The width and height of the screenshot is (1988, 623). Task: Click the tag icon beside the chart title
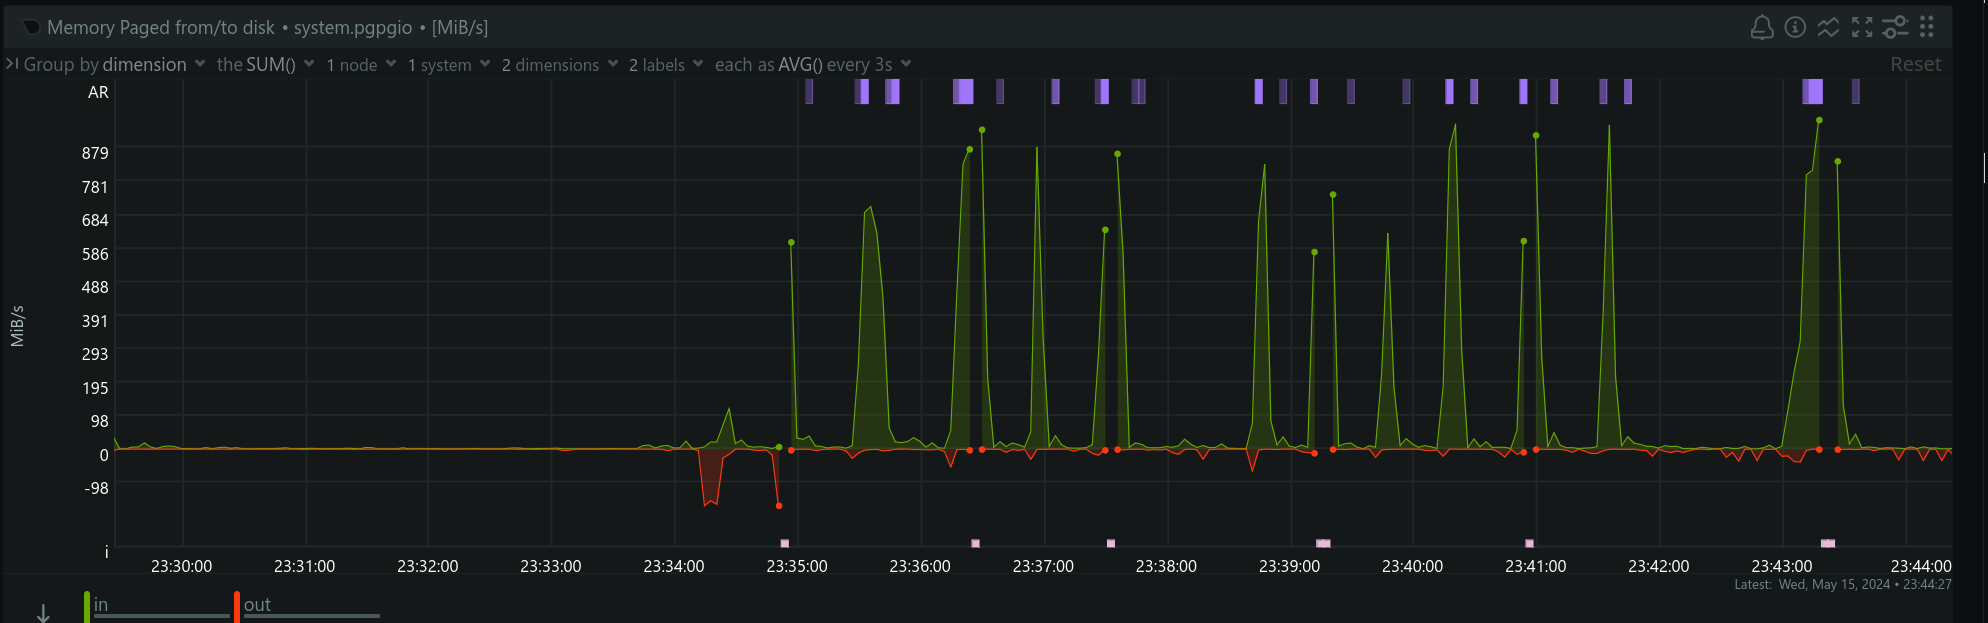pos(32,28)
